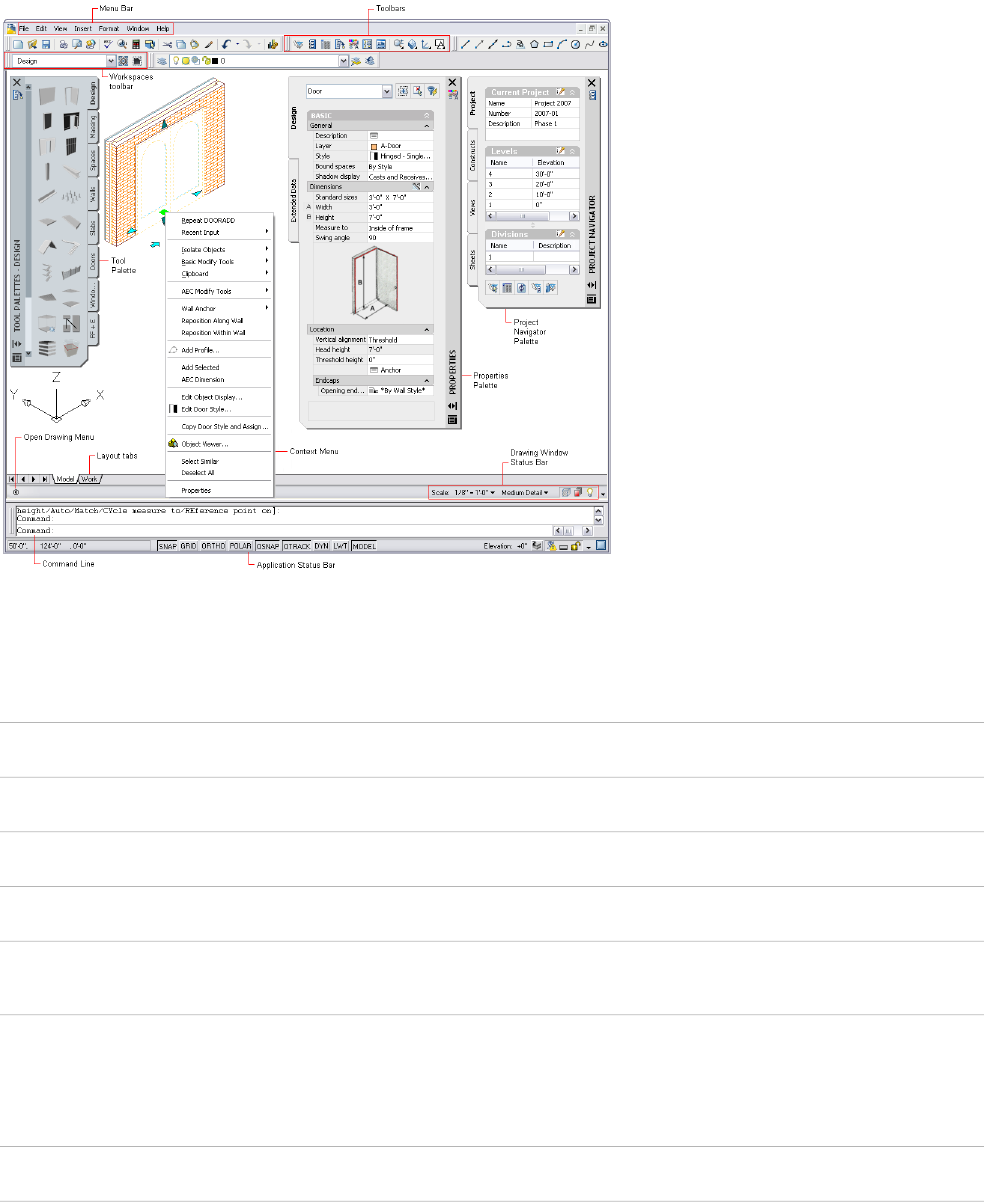This screenshot has height=1202, width=984.
Task: Open the Format menu
Action: pyautogui.click(x=109, y=28)
